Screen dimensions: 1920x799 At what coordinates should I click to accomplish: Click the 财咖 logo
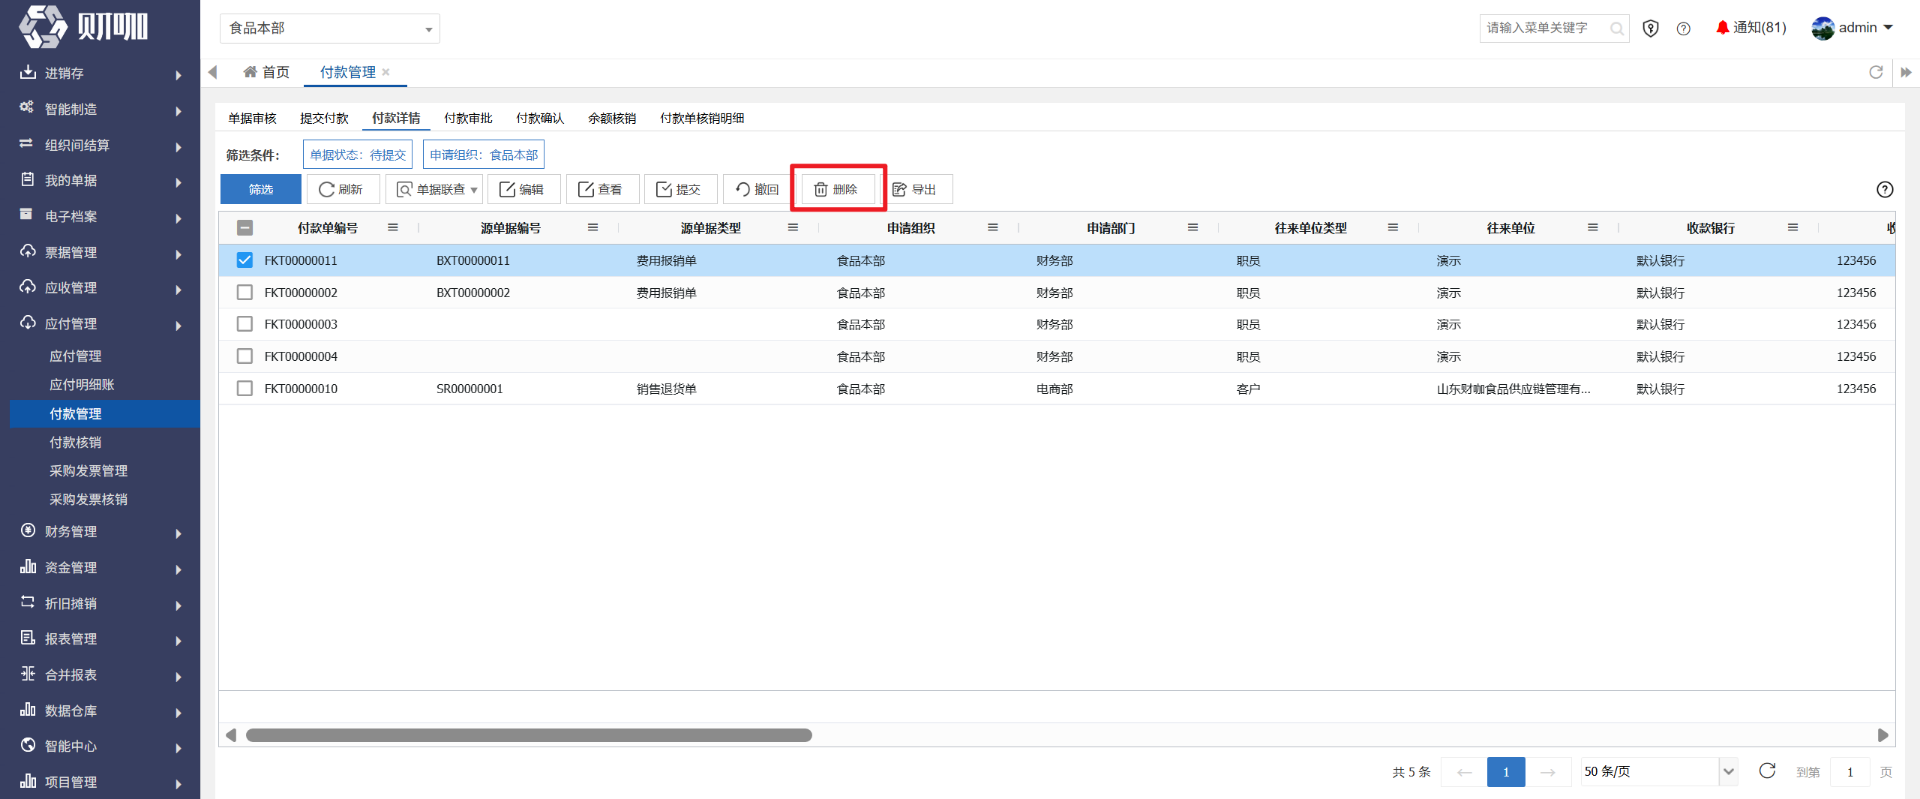pos(84,27)
